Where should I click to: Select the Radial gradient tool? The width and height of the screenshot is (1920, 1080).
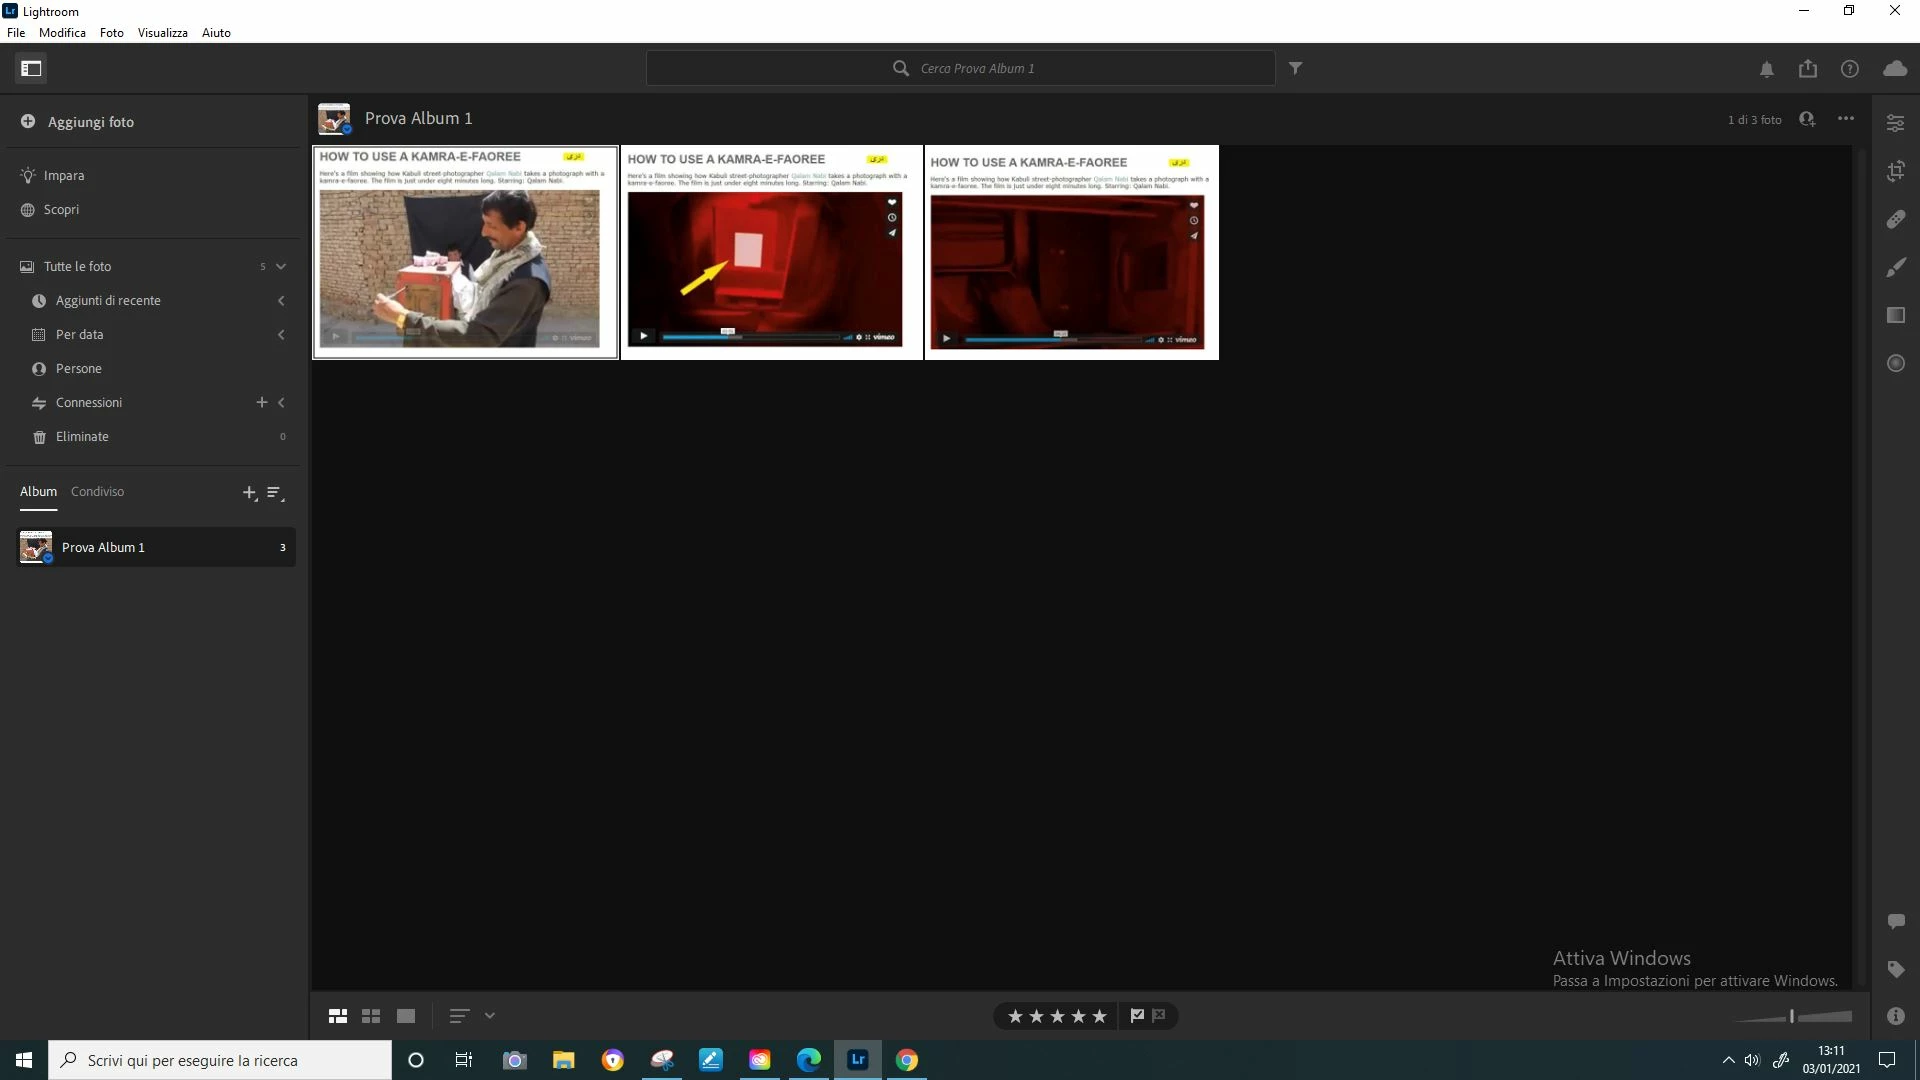pyautogui.click(x=1895, y=363)
